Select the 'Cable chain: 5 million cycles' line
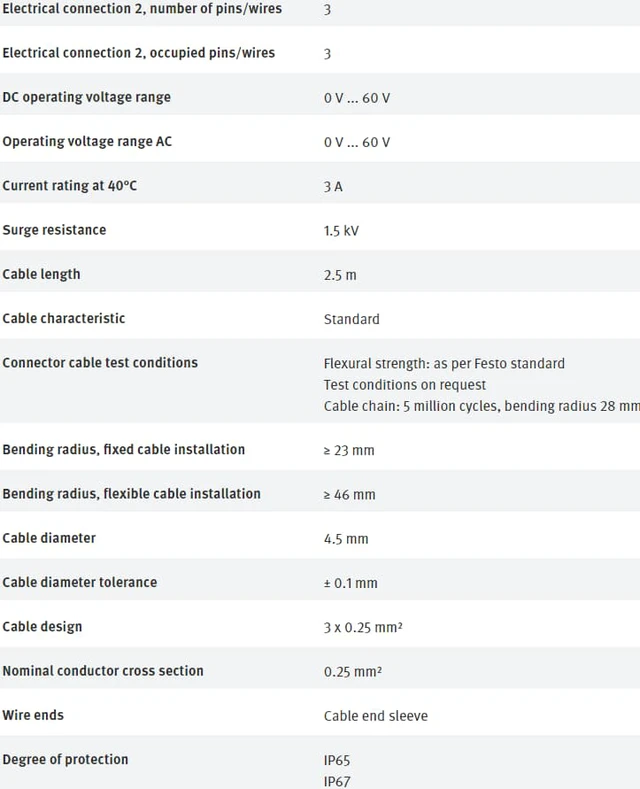This screenshot has width=640, height=789. coord(482,406)
